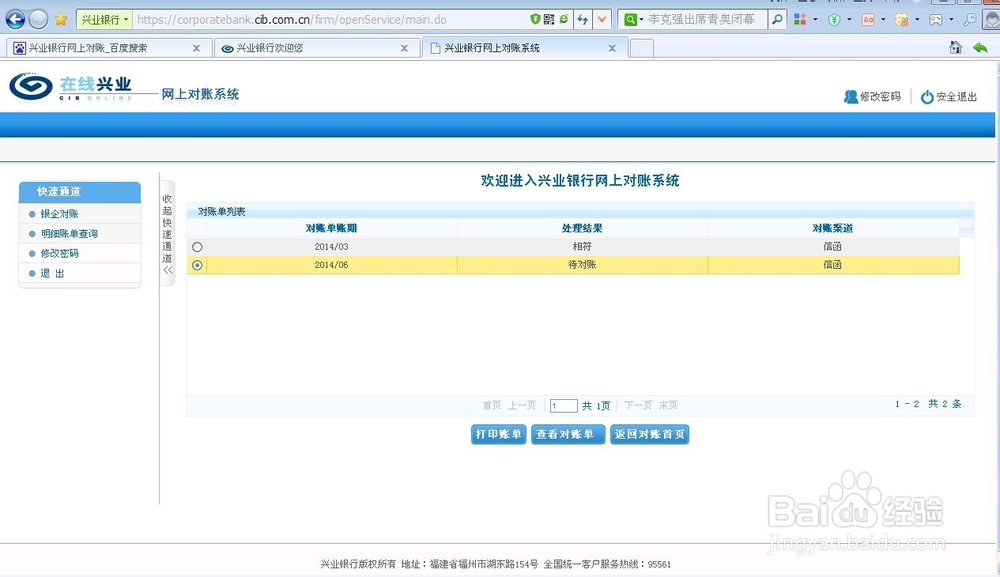
Task: Click the zoom magnifier icon at toolbar end
Action: 969,20
